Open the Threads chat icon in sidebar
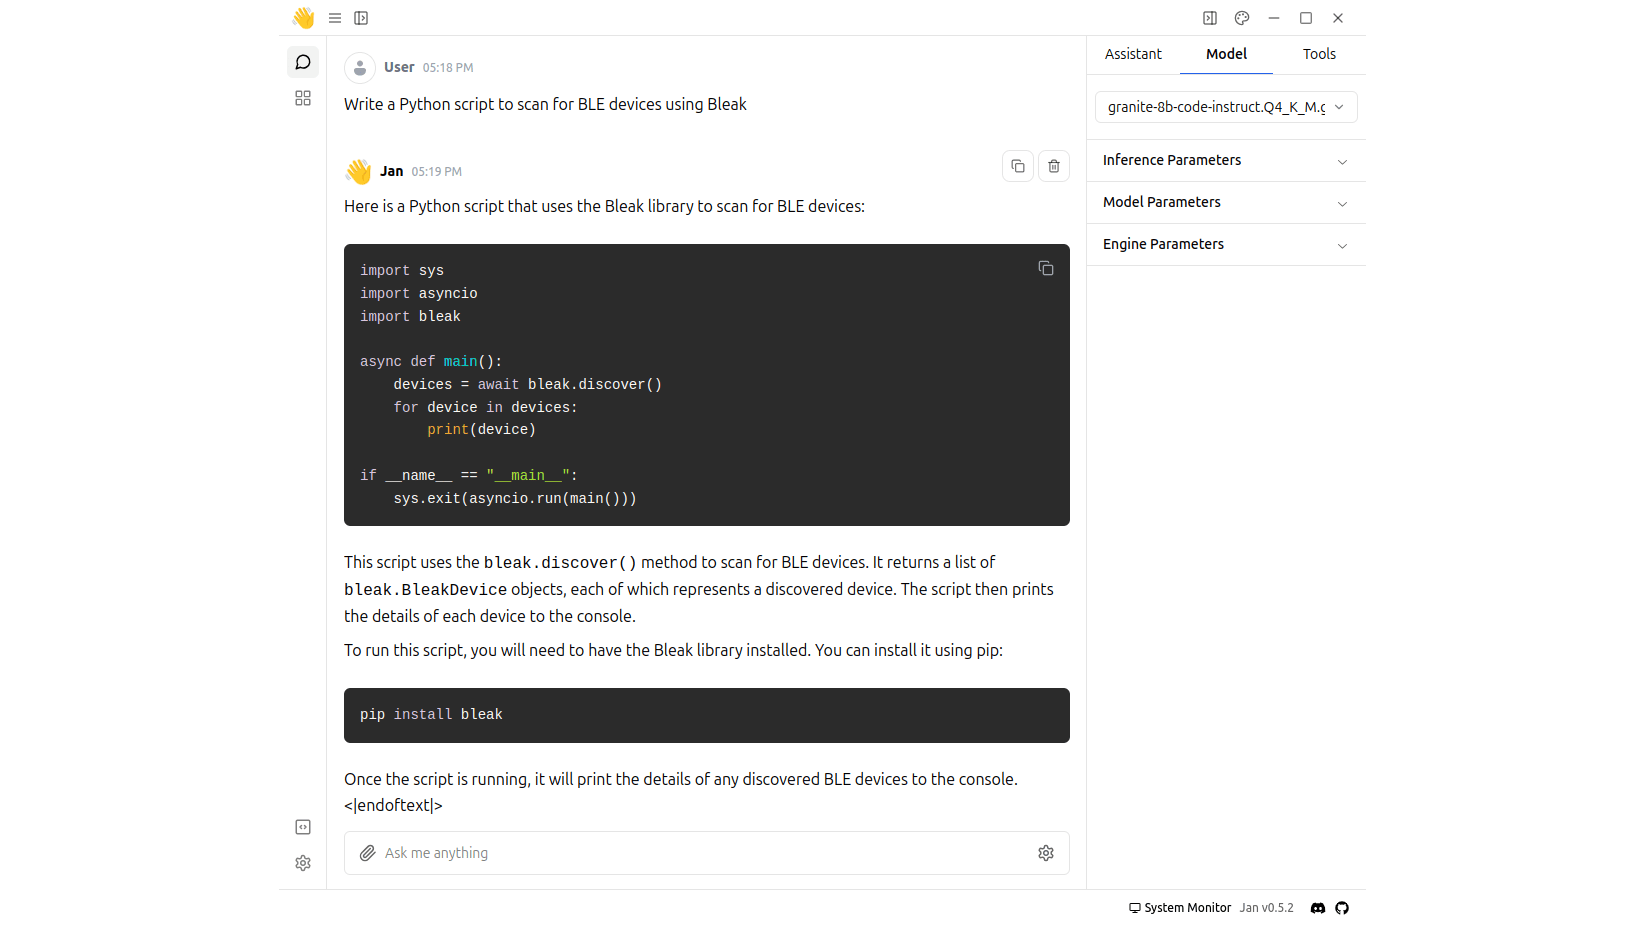 tap(303, 62)
